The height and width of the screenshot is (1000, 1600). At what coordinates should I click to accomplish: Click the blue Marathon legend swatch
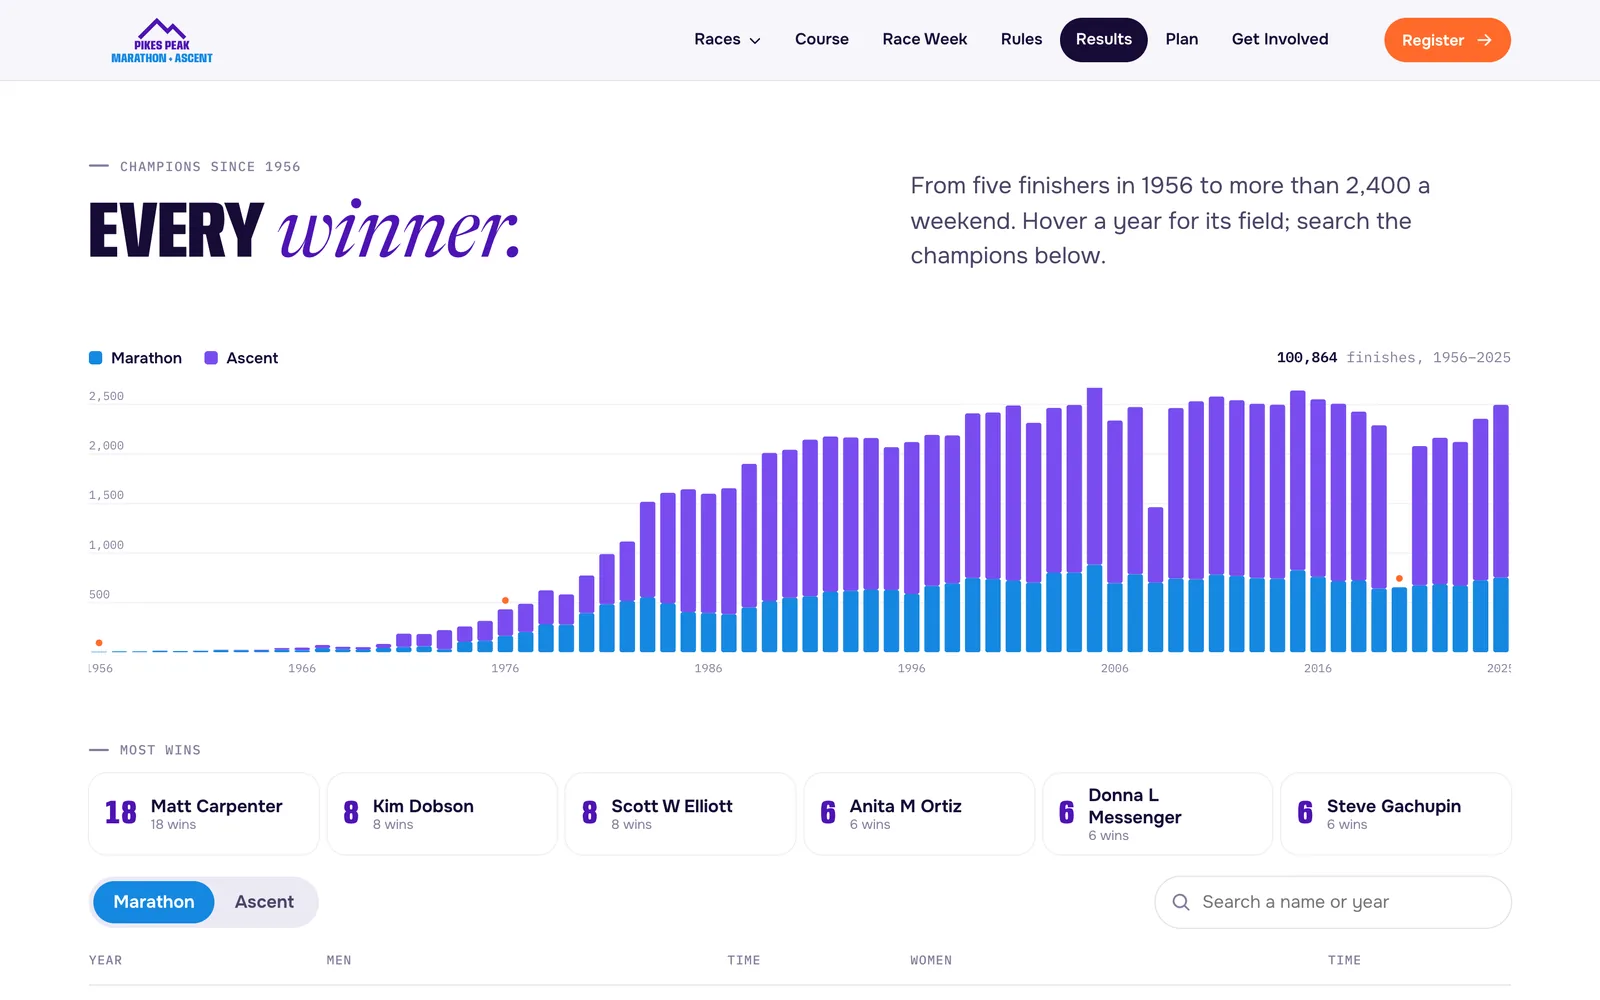coord(96,358)
